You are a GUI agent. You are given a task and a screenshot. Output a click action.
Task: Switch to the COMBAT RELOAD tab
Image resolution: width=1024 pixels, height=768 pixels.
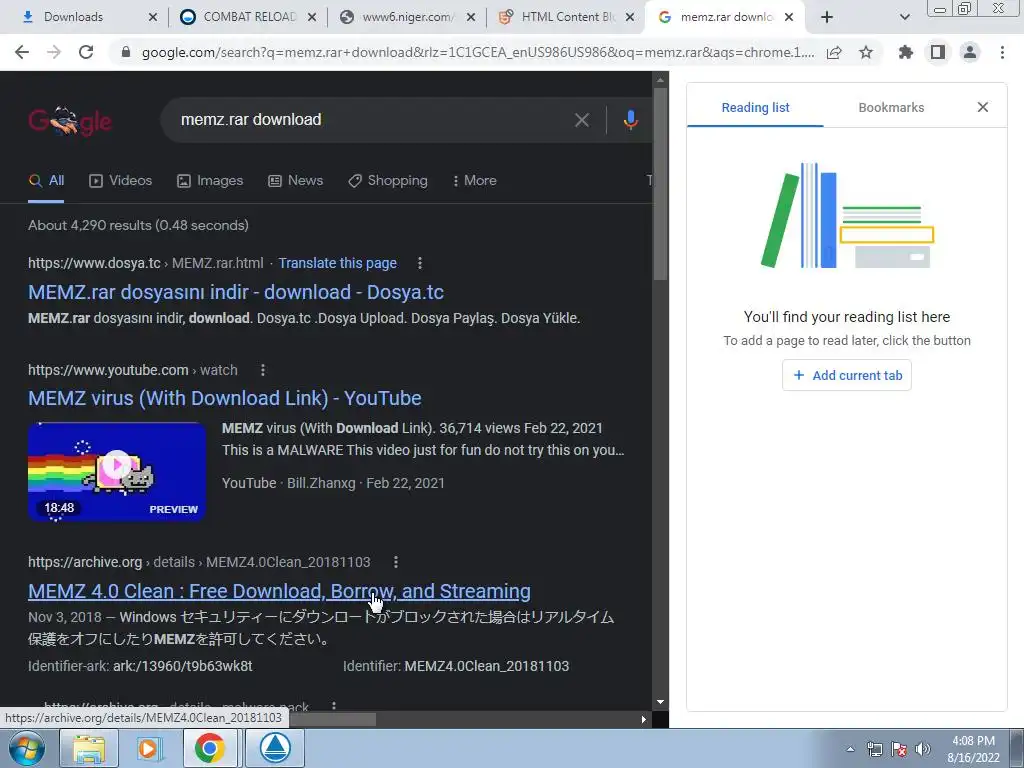tap(249, 17)
